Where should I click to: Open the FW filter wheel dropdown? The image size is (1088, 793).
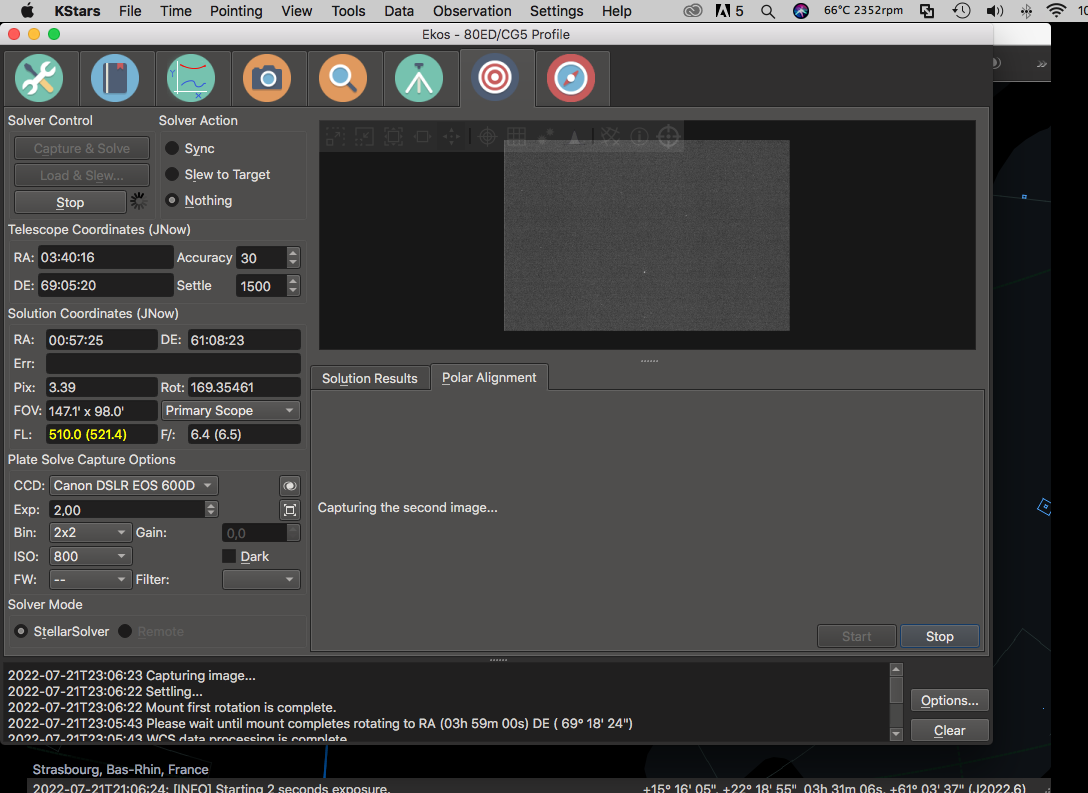pos(90,579)
